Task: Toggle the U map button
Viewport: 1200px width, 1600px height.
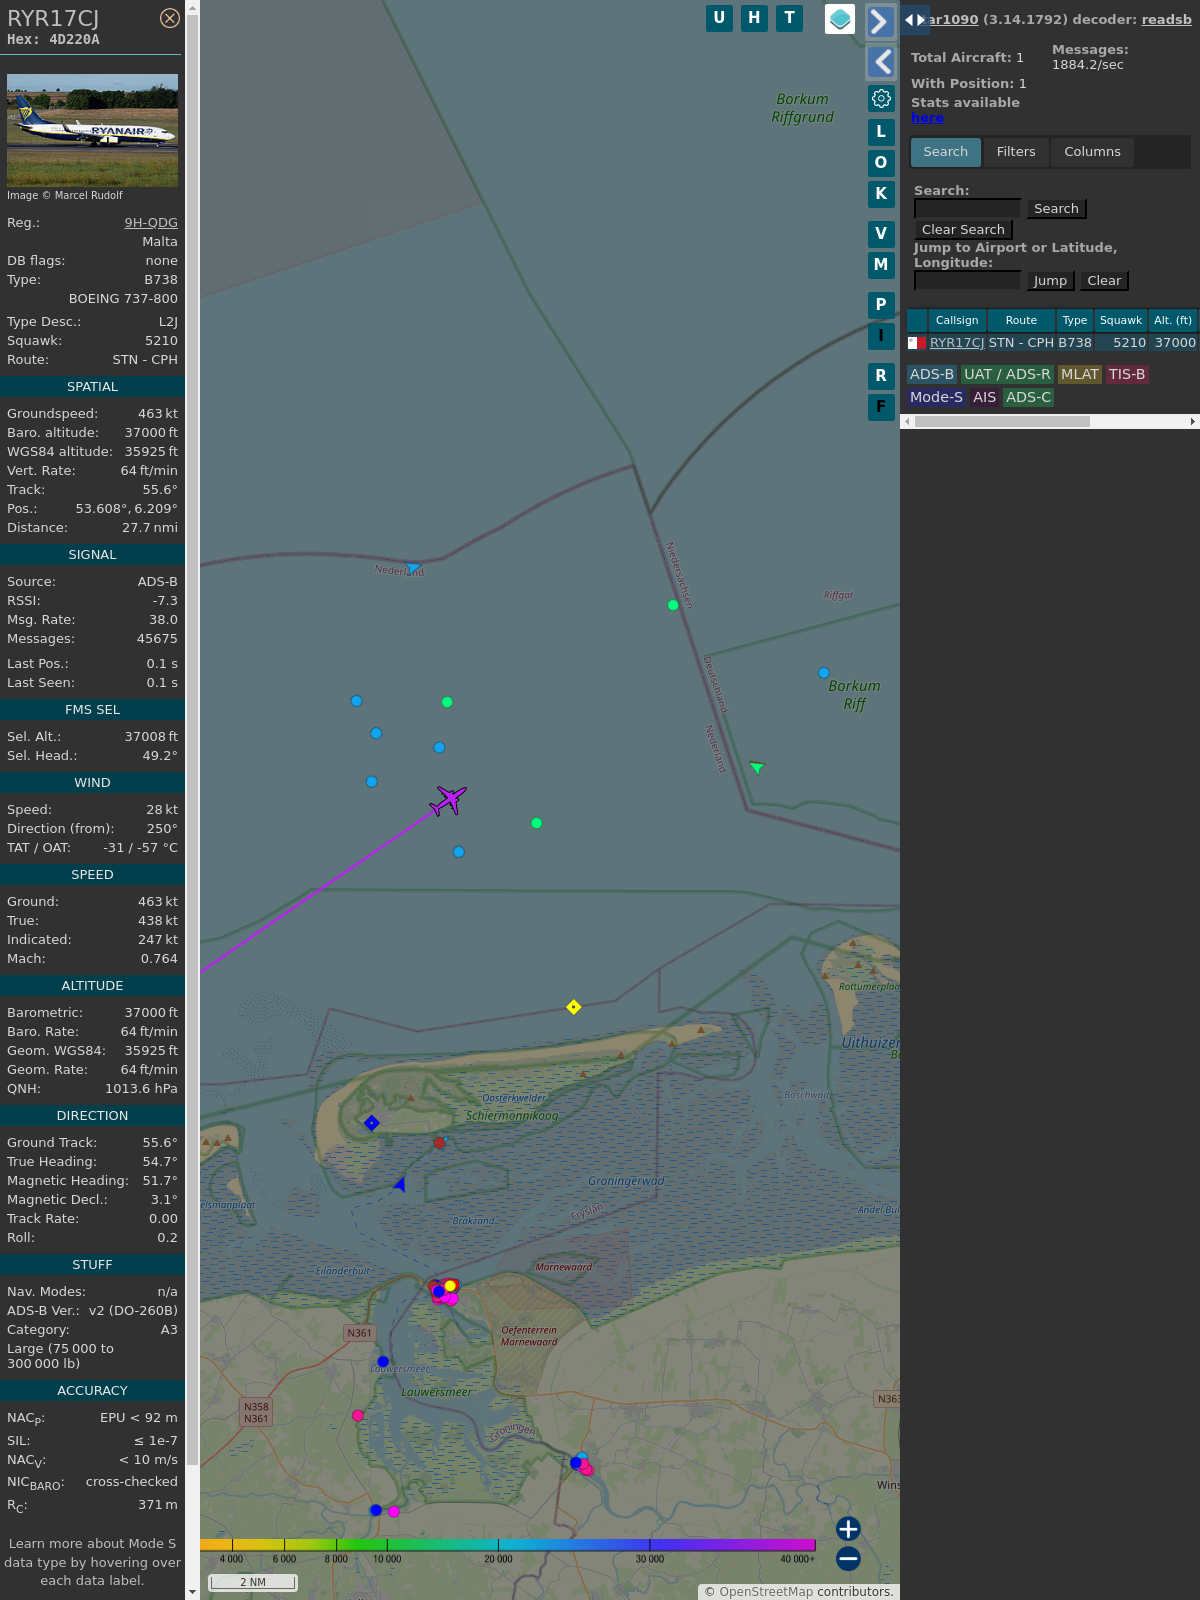Action: [719, 18]
